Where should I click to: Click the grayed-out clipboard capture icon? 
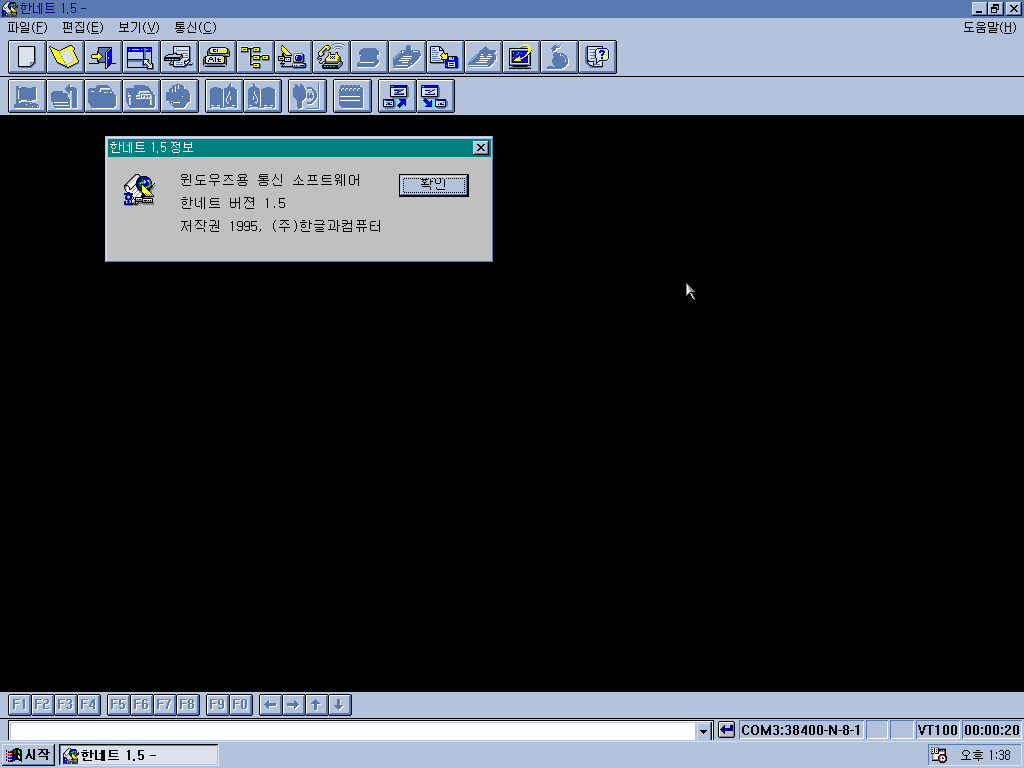click(407, 57)
